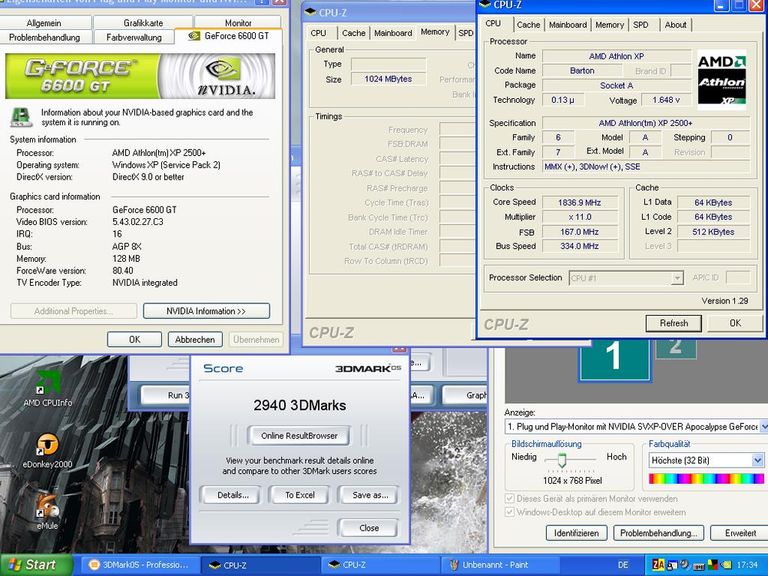This screenshot has height=576, width=768.
Task: Click the Refresh button in CPU-Z
Action: [x=673, y=323]
